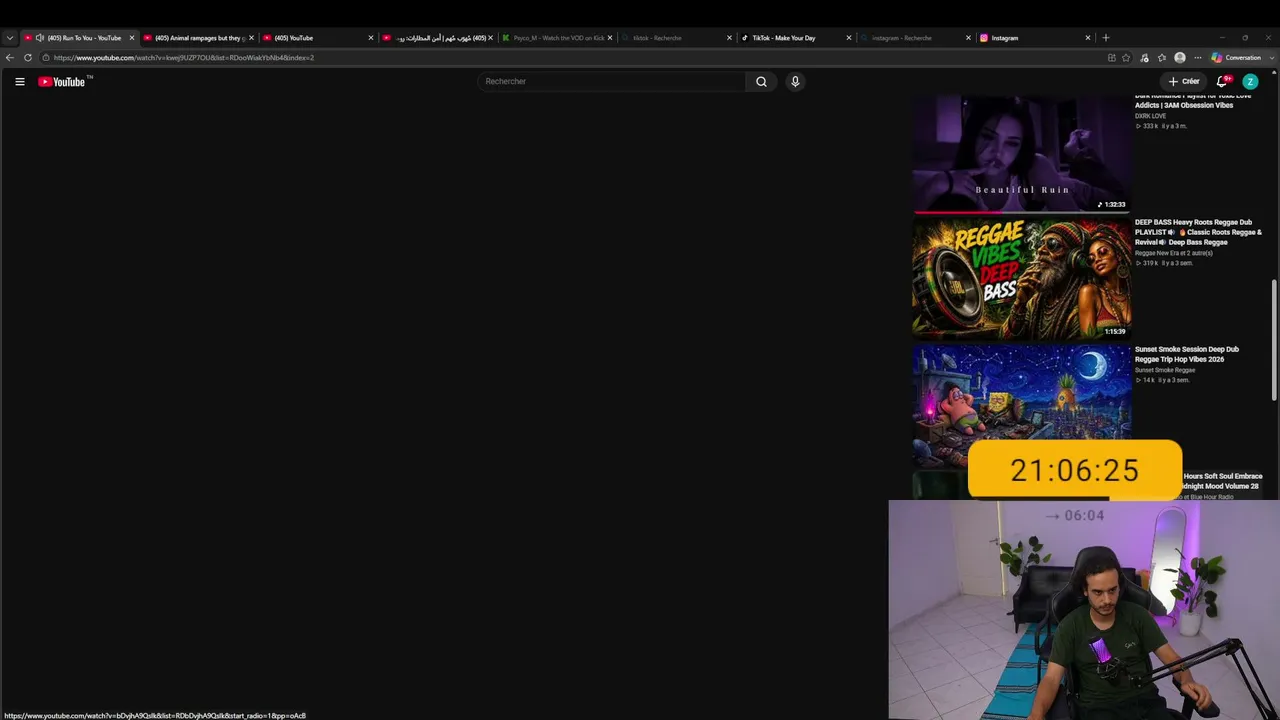
Task: Open the Dark Romance playlist video title
Action: point(1193,100)
